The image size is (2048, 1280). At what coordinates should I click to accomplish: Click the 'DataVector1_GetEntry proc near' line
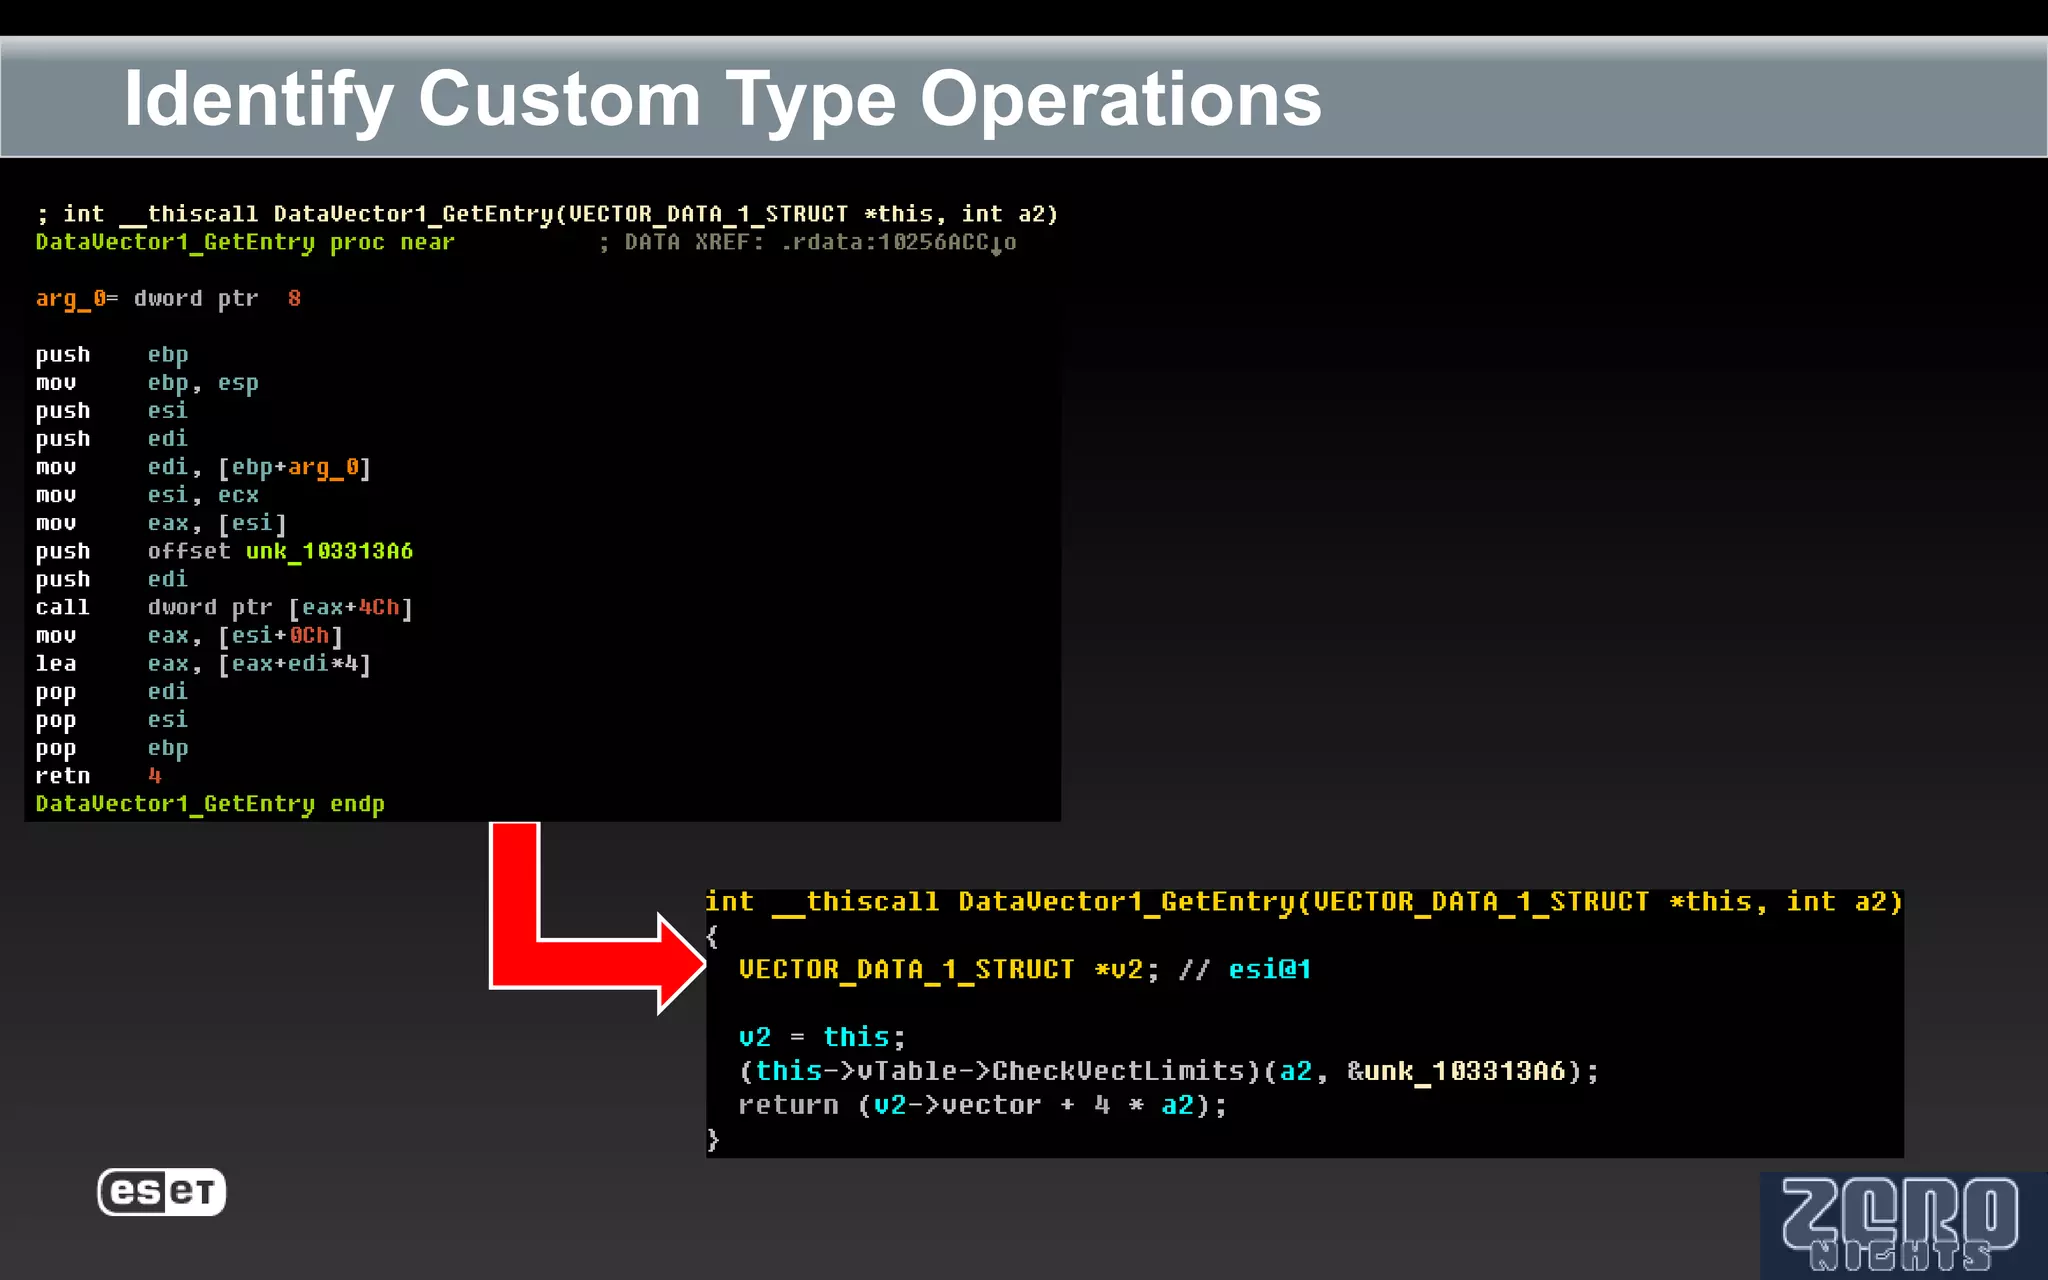pyautogui.click(x=245, y=242)
